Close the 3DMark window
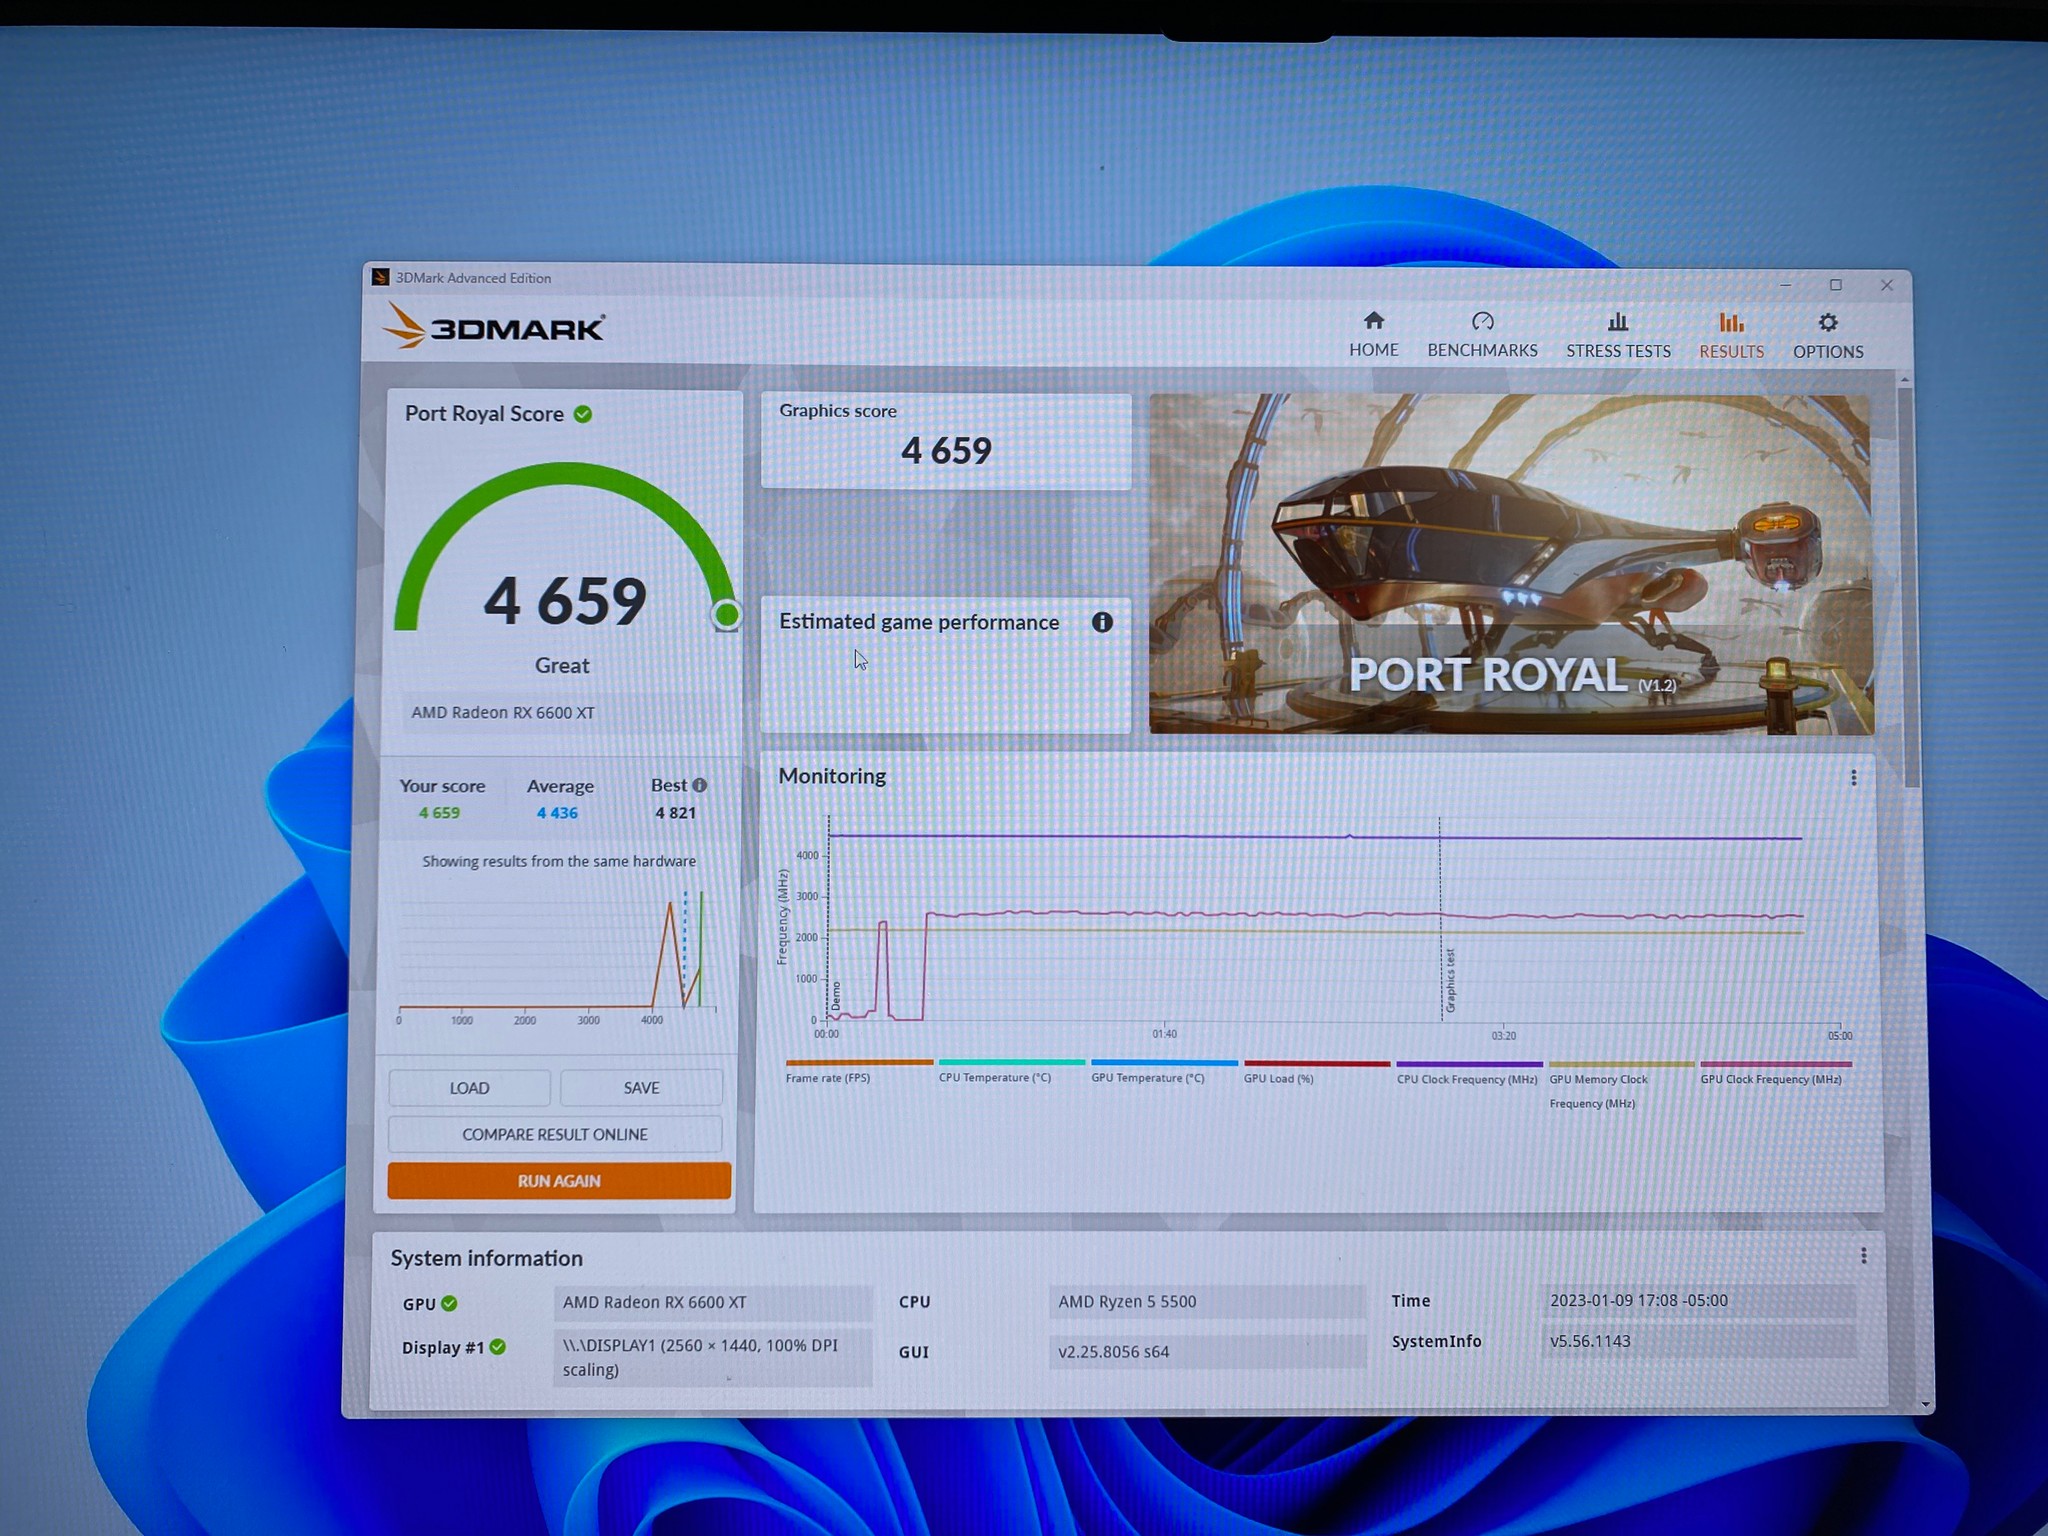The width and height of the screenshot is (2048, 1536). [1886, 285]
